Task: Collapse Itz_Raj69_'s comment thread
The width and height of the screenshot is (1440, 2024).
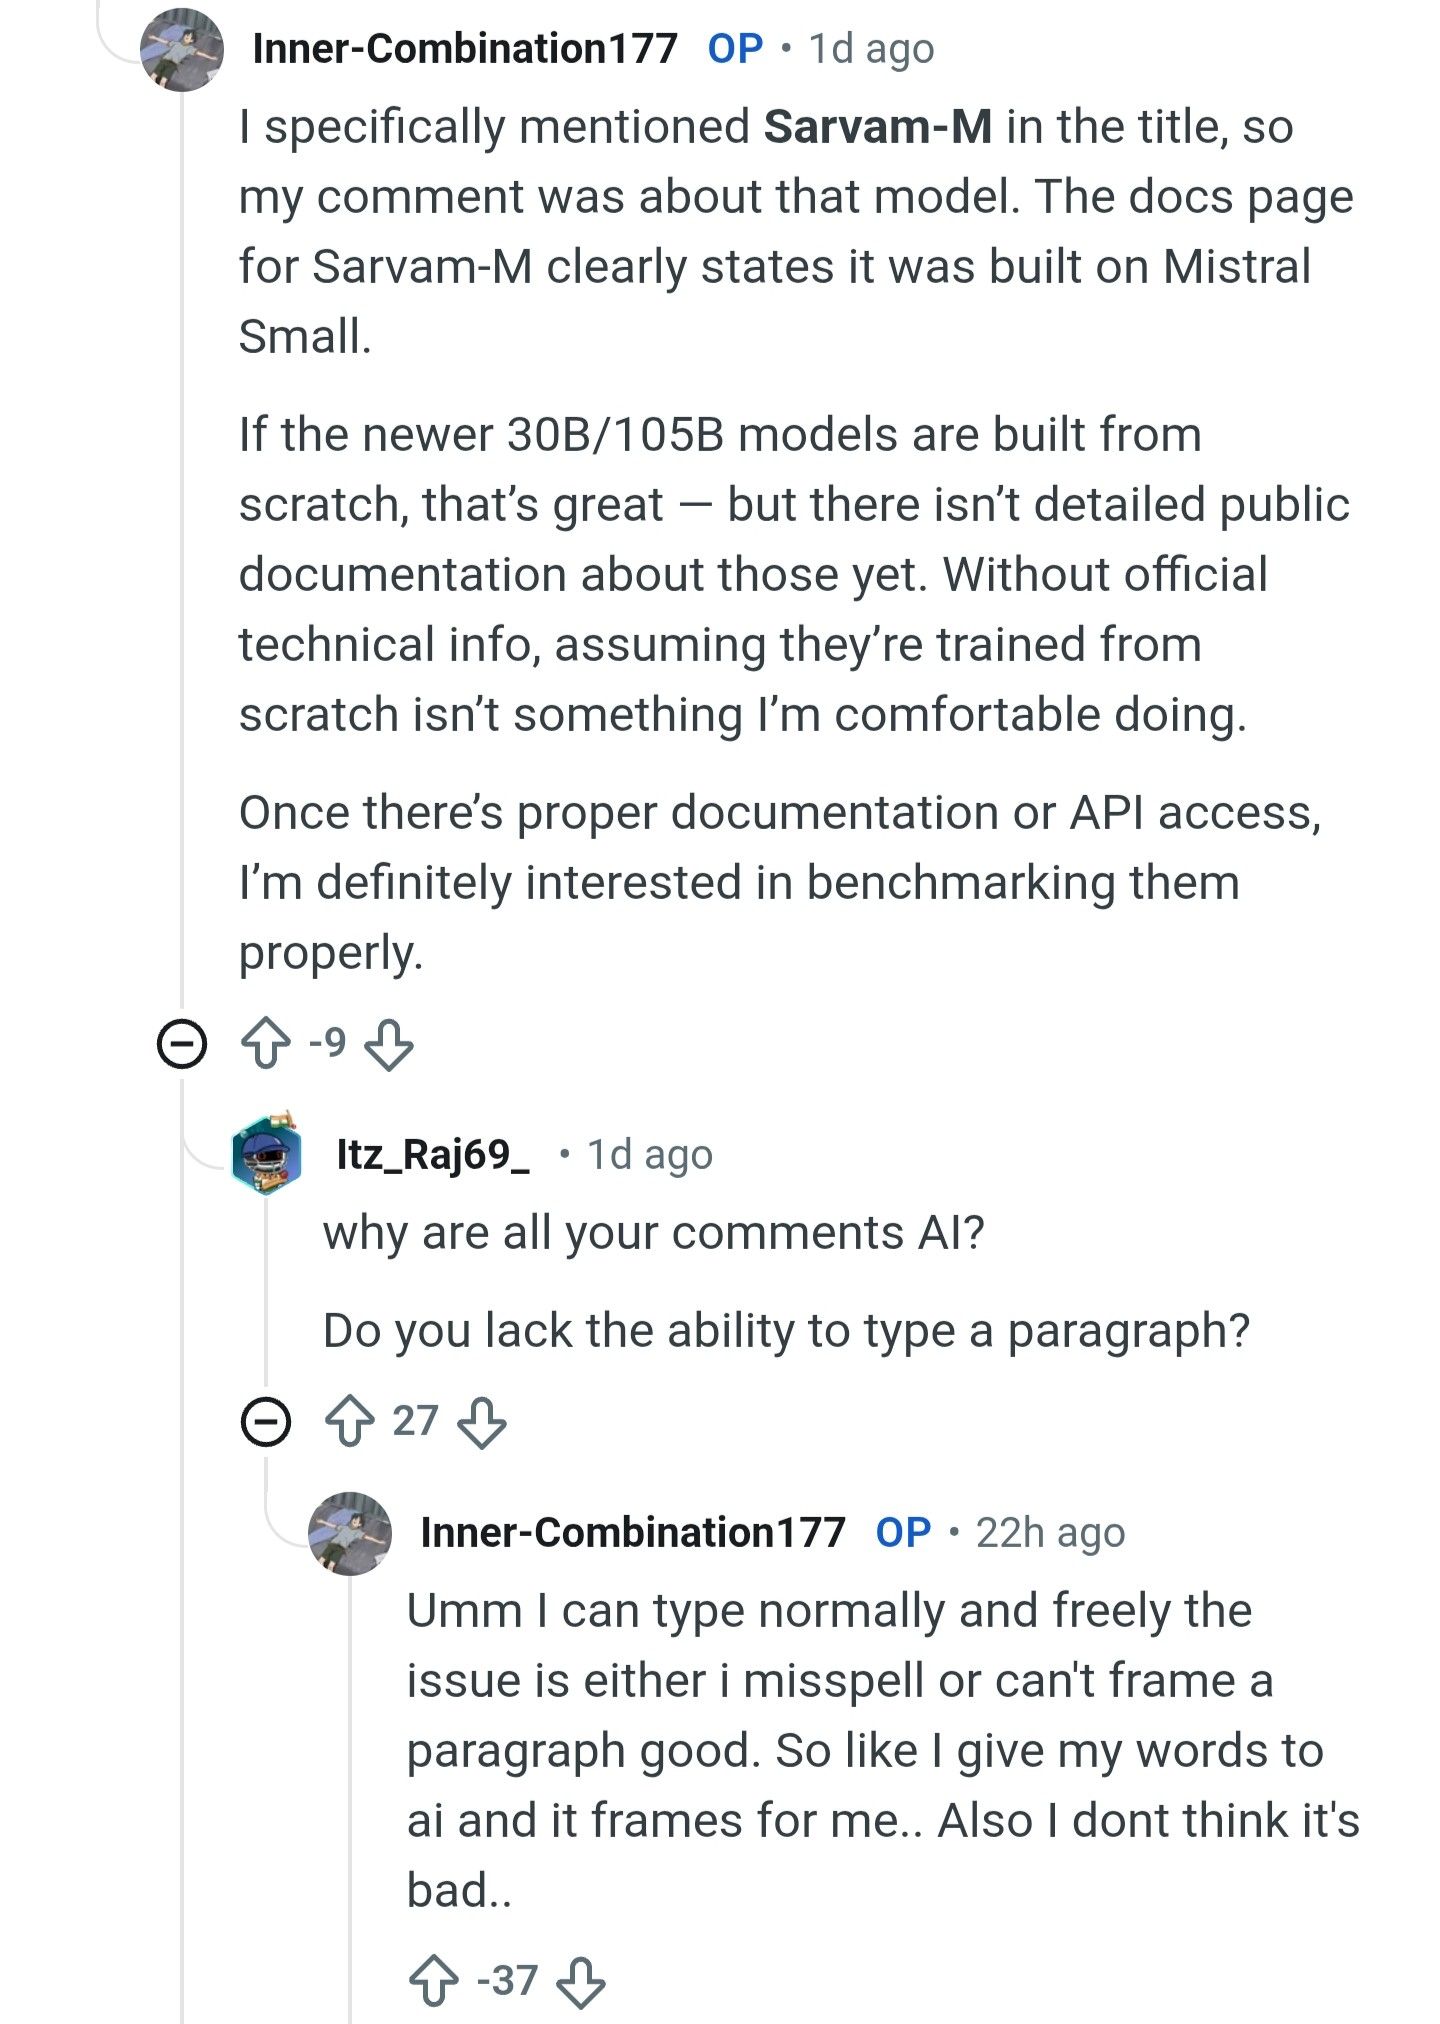Action: point(266,1421)
